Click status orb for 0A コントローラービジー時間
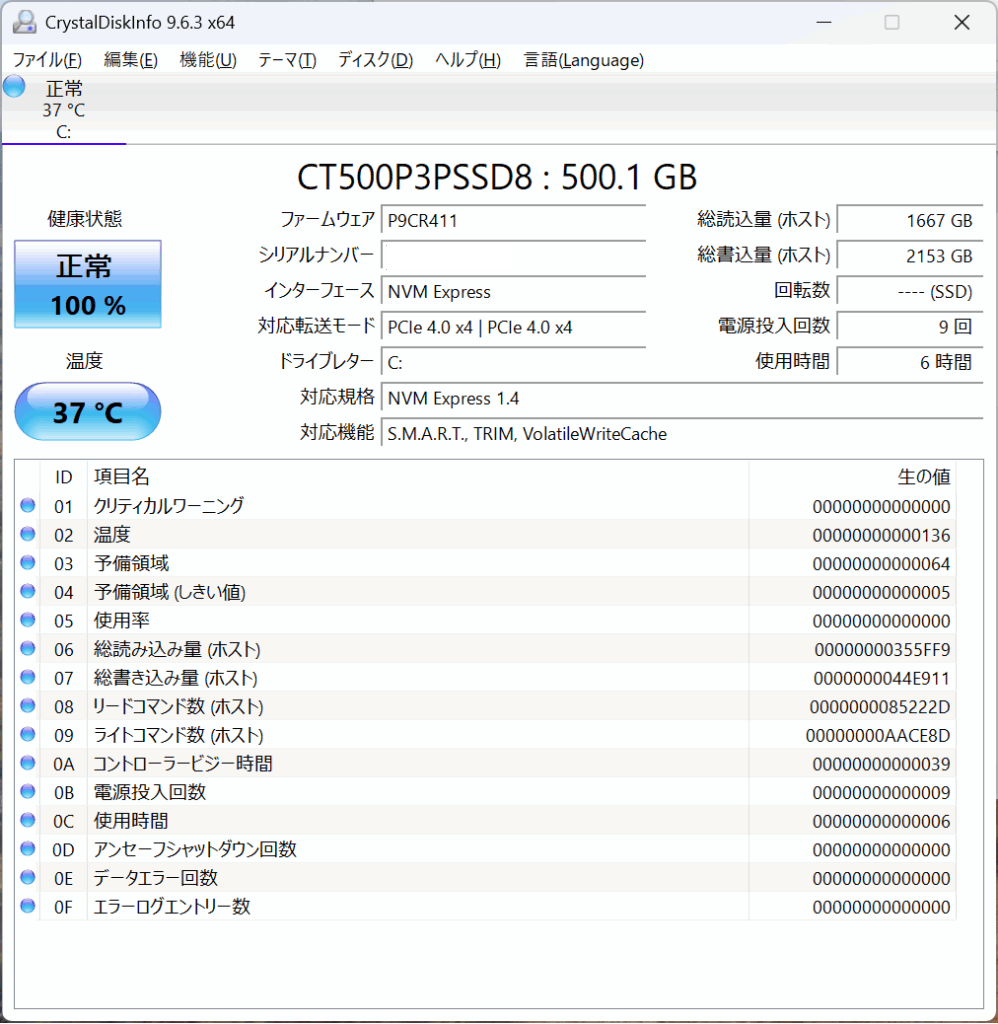This screenshot has height=1024, width=998. click(x=27, y=763)
